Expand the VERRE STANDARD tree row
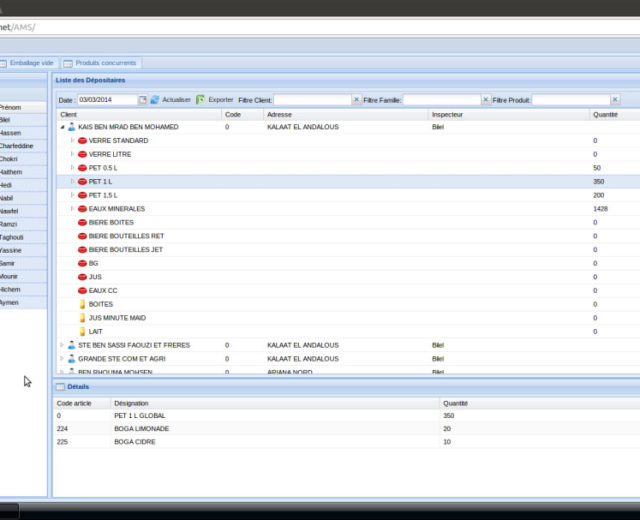Viewport: 640px width, 520px height. coord(72,141)
